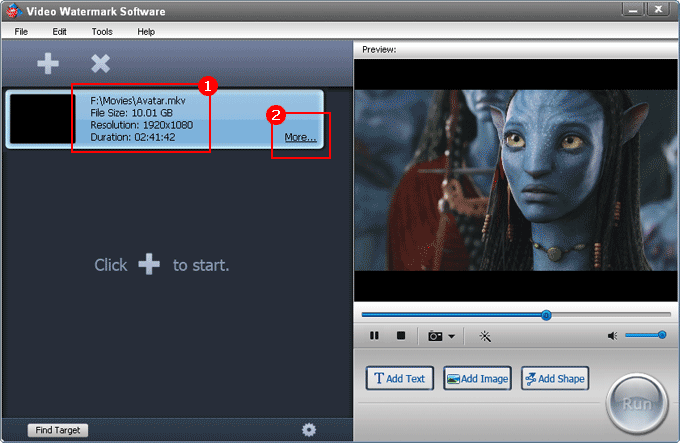
Task: Start processing with the Run button
Action: pyautogui.click(x=637, y=404)
